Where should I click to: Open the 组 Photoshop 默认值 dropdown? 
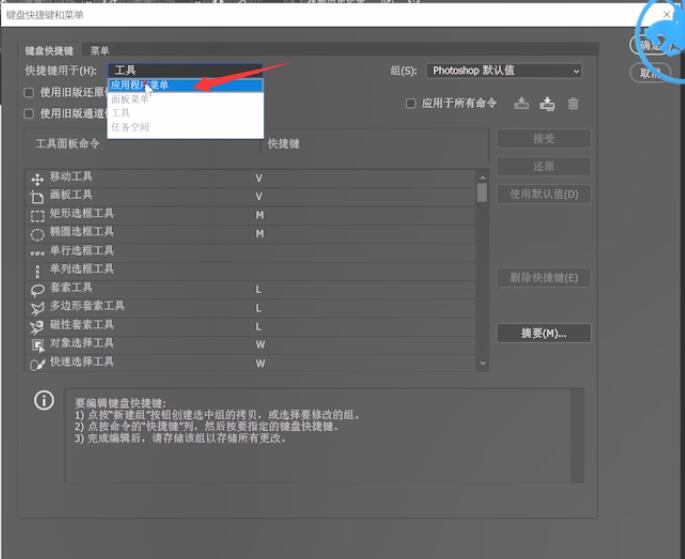(504, 71)
